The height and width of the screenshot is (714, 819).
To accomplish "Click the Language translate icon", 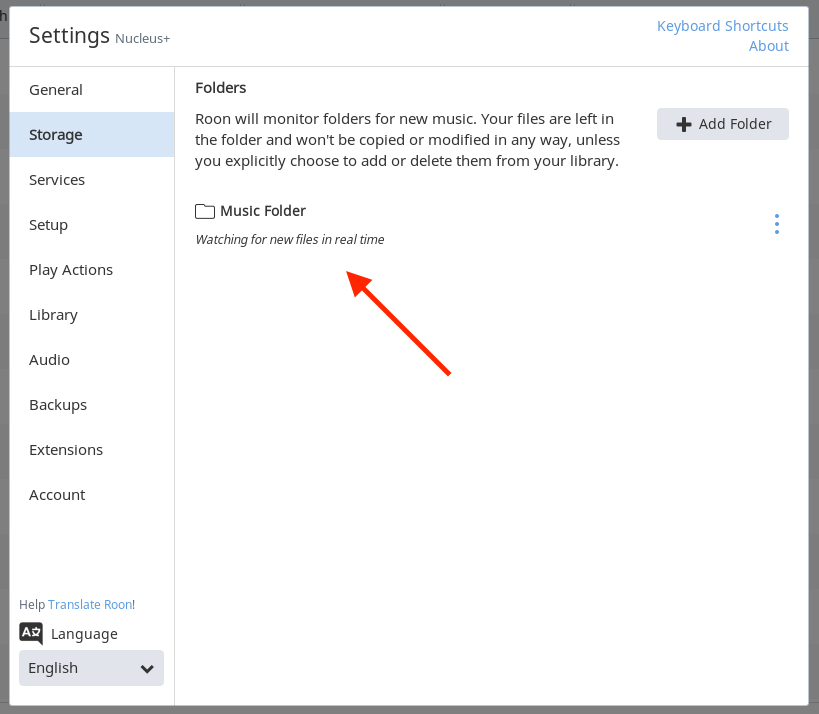I will pos(31,633).
